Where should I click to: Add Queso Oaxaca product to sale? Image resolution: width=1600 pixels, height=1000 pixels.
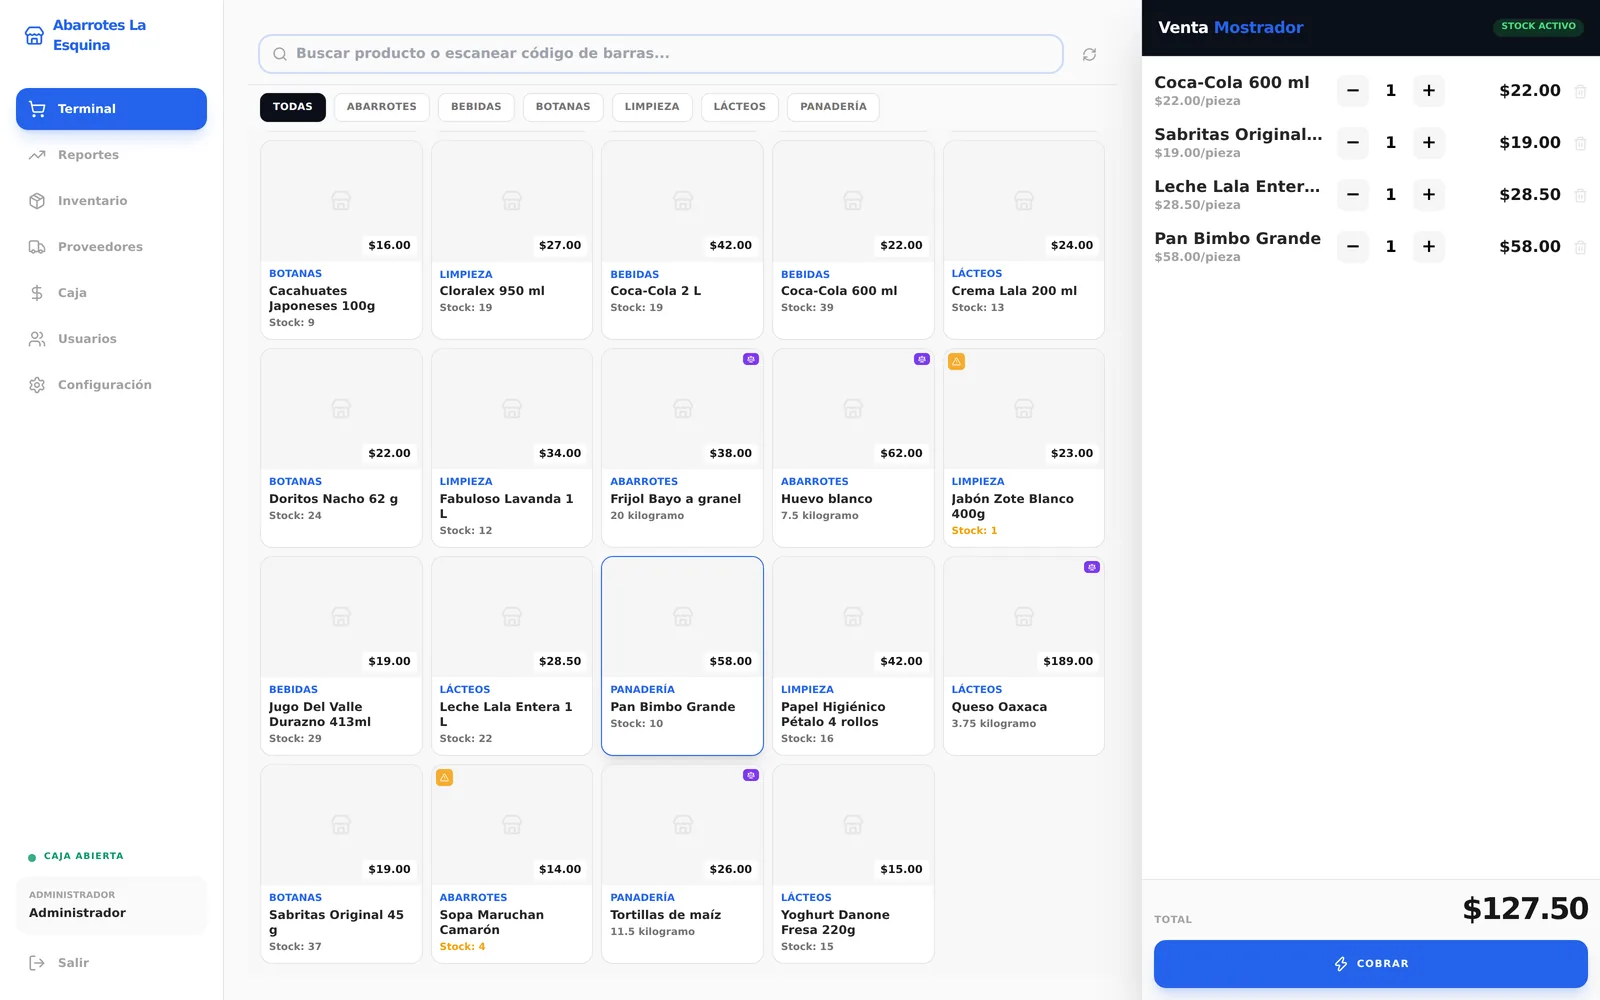(x=1023, y=656)
